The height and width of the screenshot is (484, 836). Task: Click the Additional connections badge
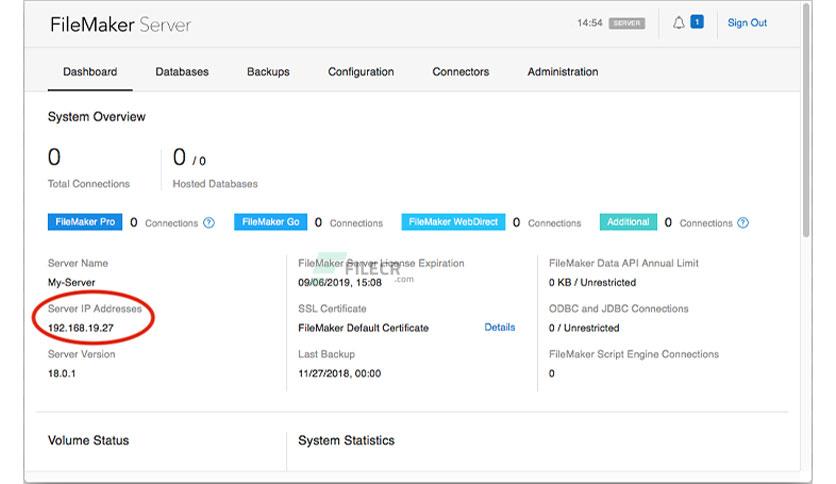coord(628,222)
